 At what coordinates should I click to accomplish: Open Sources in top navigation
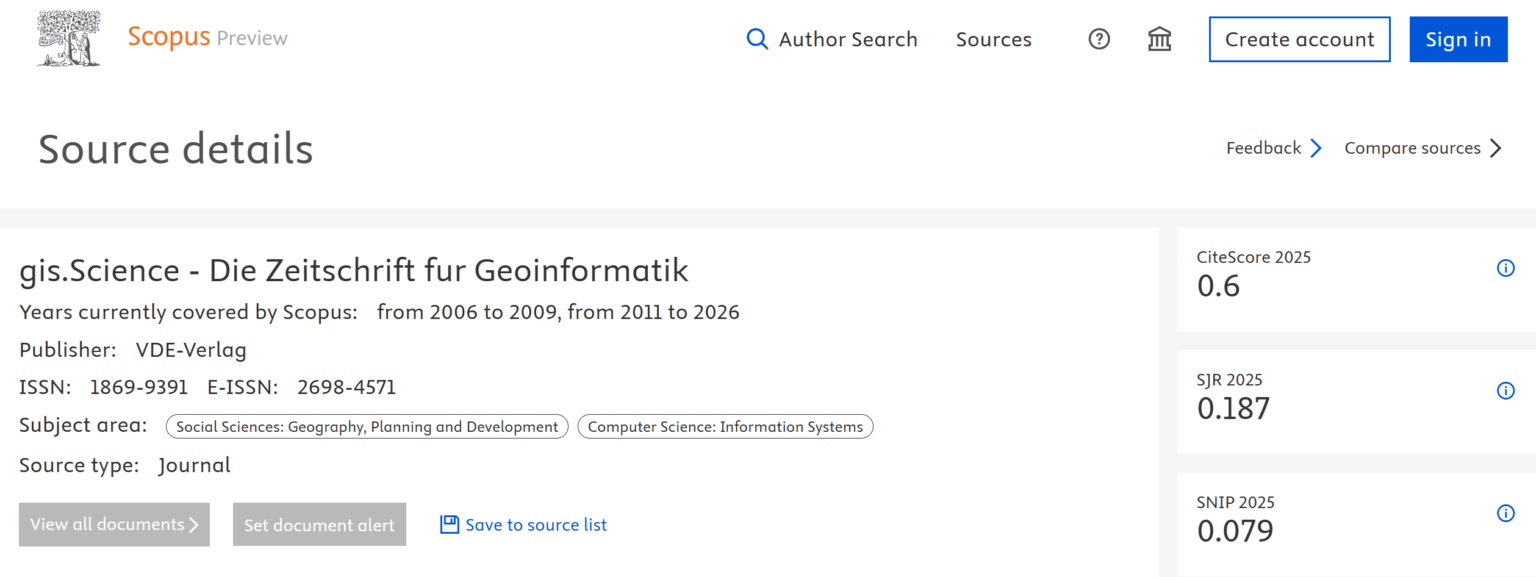pyautogui.click(x=993, y=40)
